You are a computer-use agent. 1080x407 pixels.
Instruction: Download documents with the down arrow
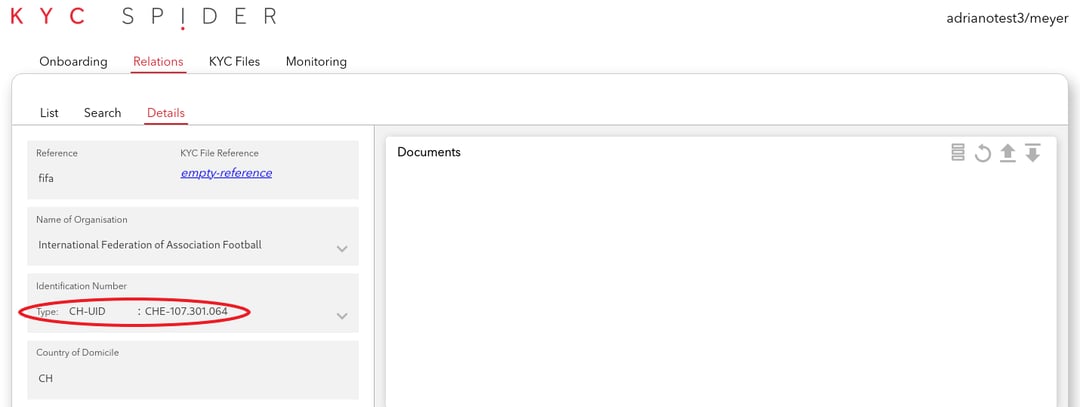[1032, 153]
